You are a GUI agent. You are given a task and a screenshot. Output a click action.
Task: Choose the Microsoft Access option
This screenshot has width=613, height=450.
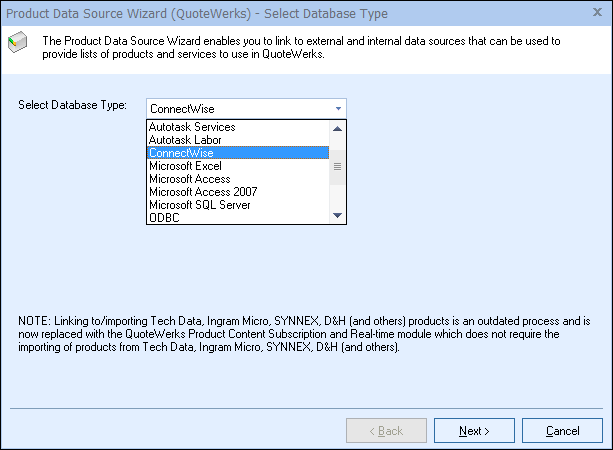190,179
